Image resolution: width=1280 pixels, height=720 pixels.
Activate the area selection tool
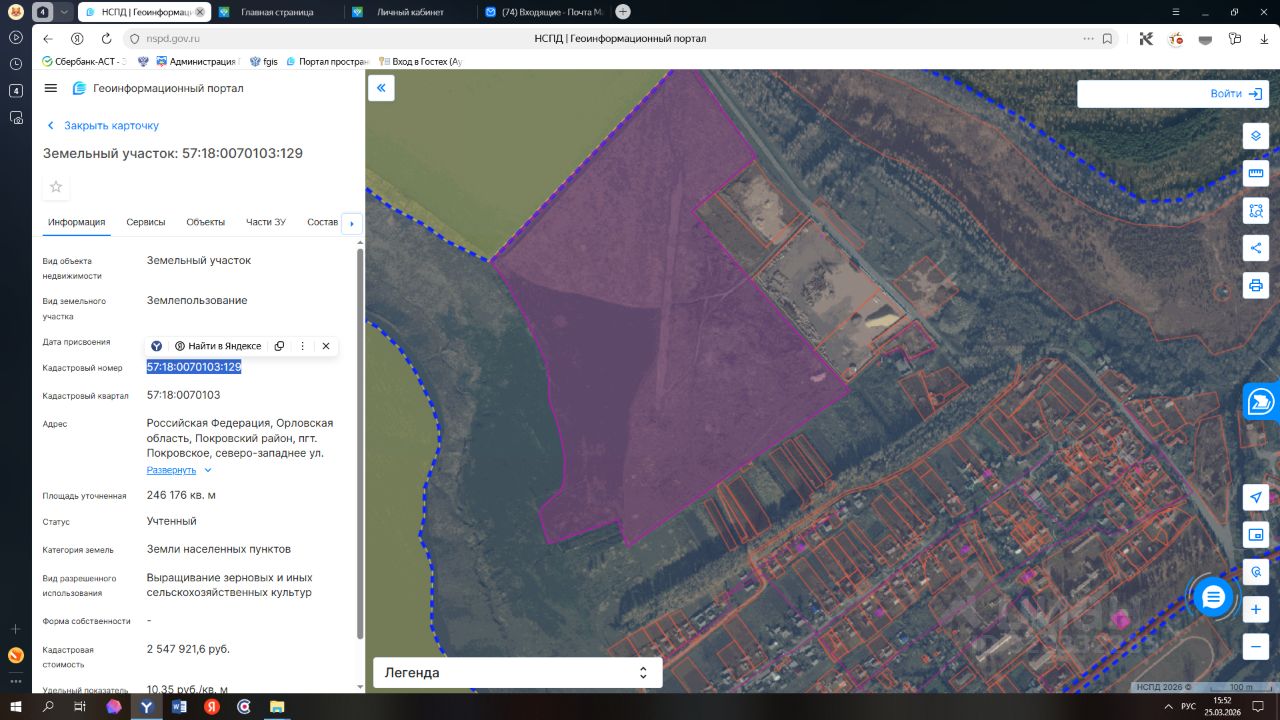pos(1256,211)
